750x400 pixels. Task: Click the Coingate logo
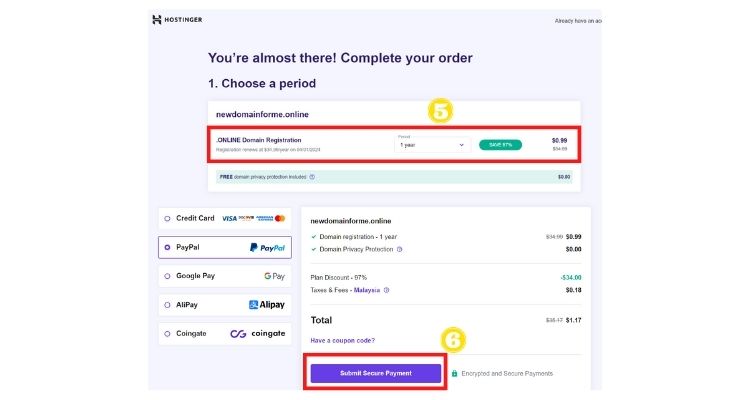(x=257, y=333)
